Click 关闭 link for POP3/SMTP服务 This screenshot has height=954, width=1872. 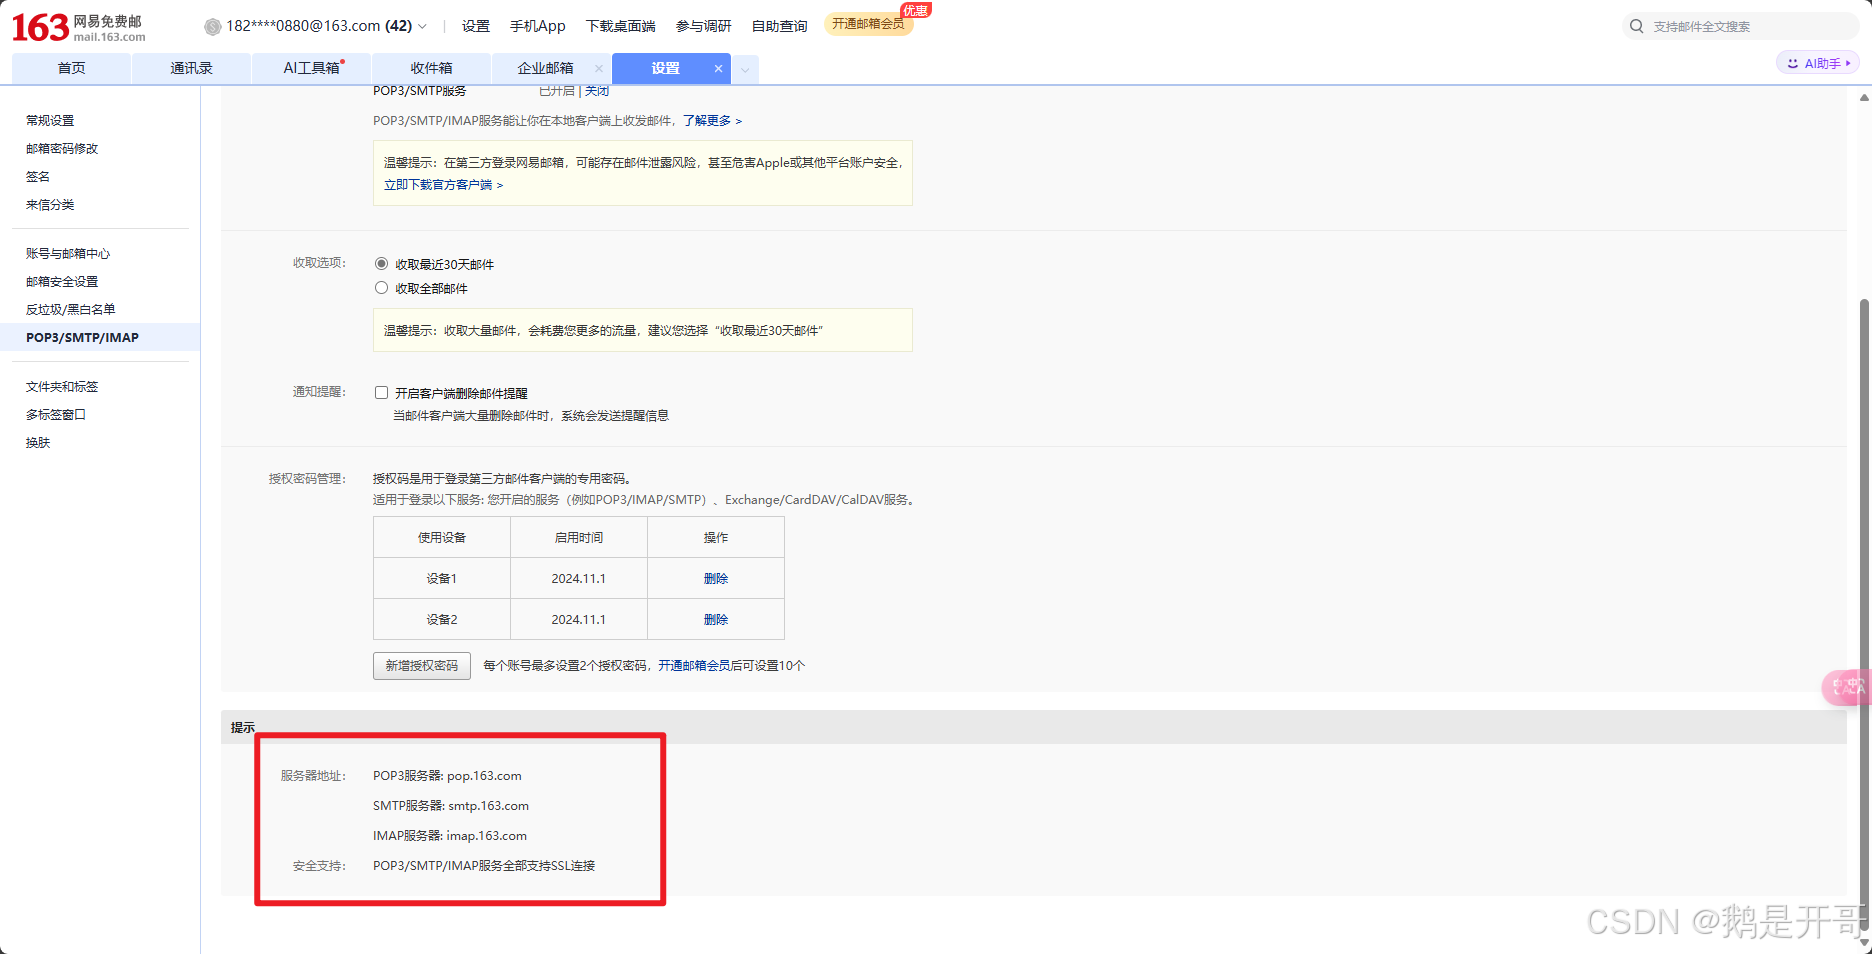tap(597, 91)
